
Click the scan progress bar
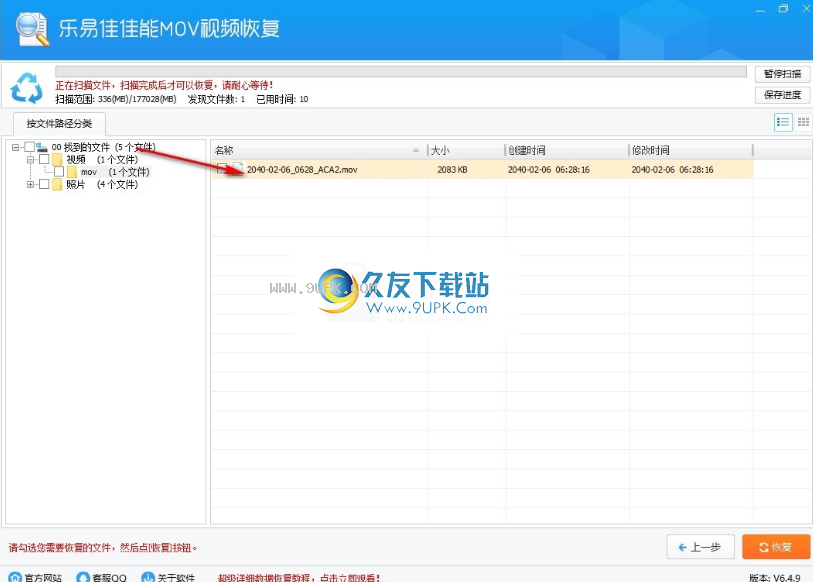pyautogui.click(x=401, y=72)
